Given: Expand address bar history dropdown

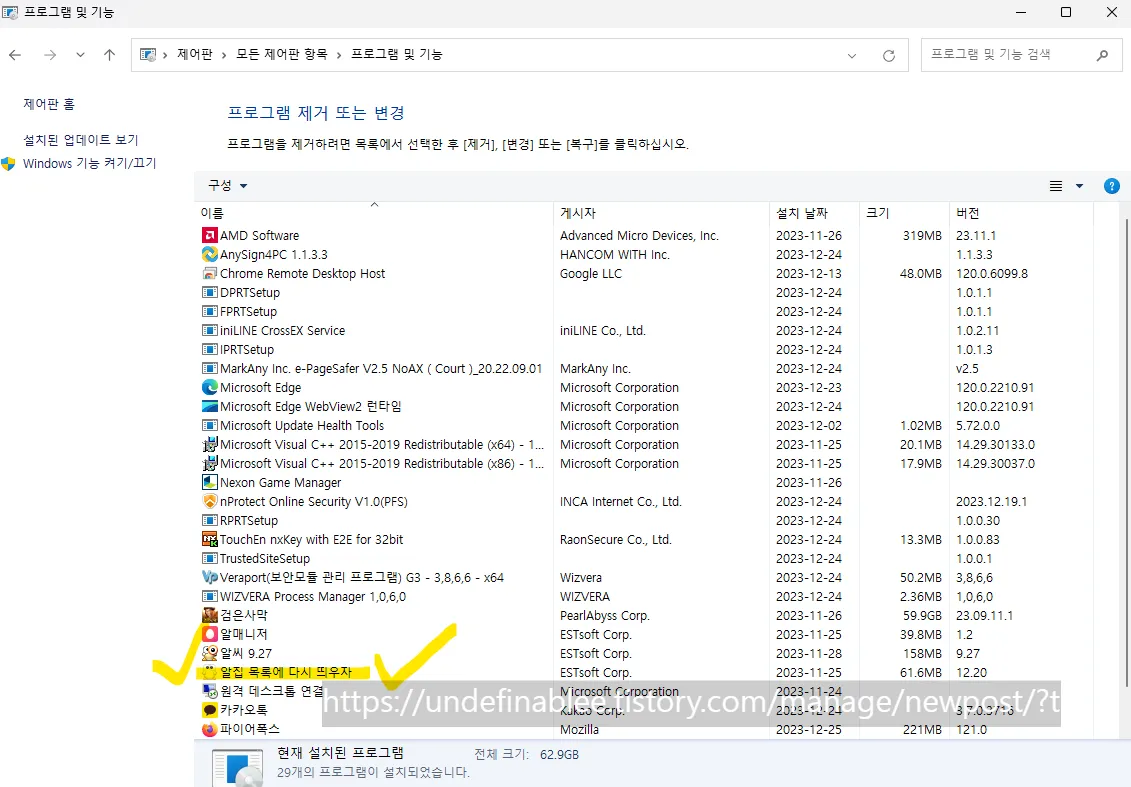Looking at the screenshot, I should click(x=852, y=56).
